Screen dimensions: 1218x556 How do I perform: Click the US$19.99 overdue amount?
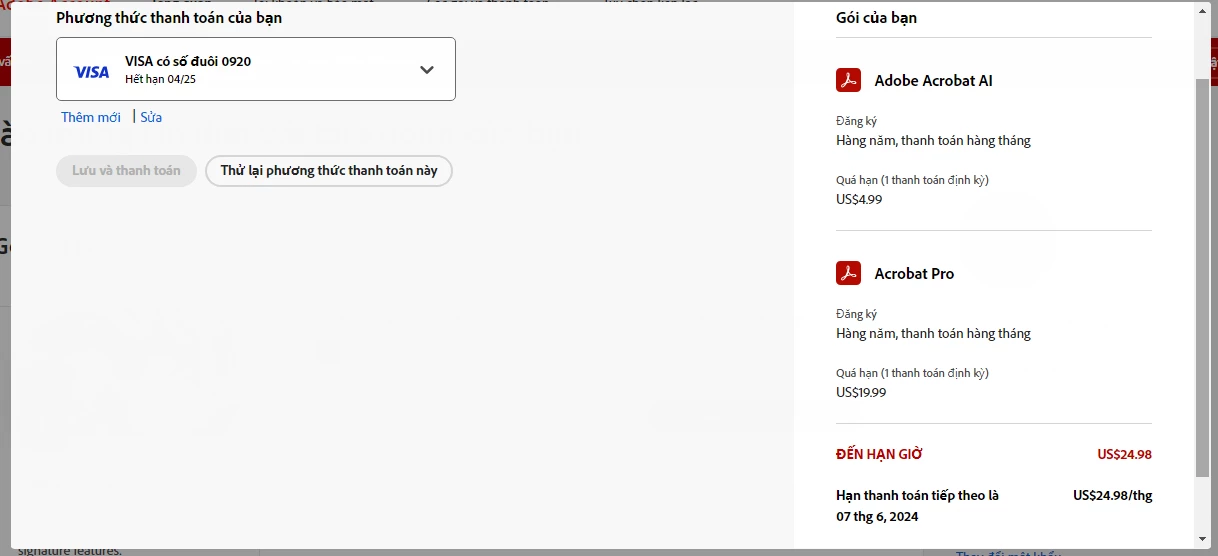(861, 392)
